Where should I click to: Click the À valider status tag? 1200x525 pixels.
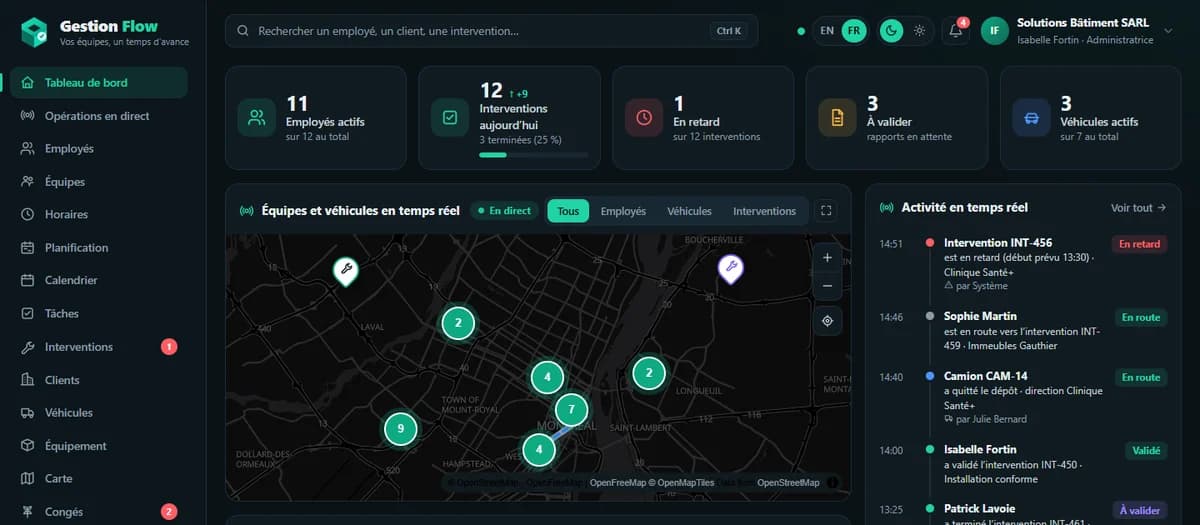(x=1139, y=510)
